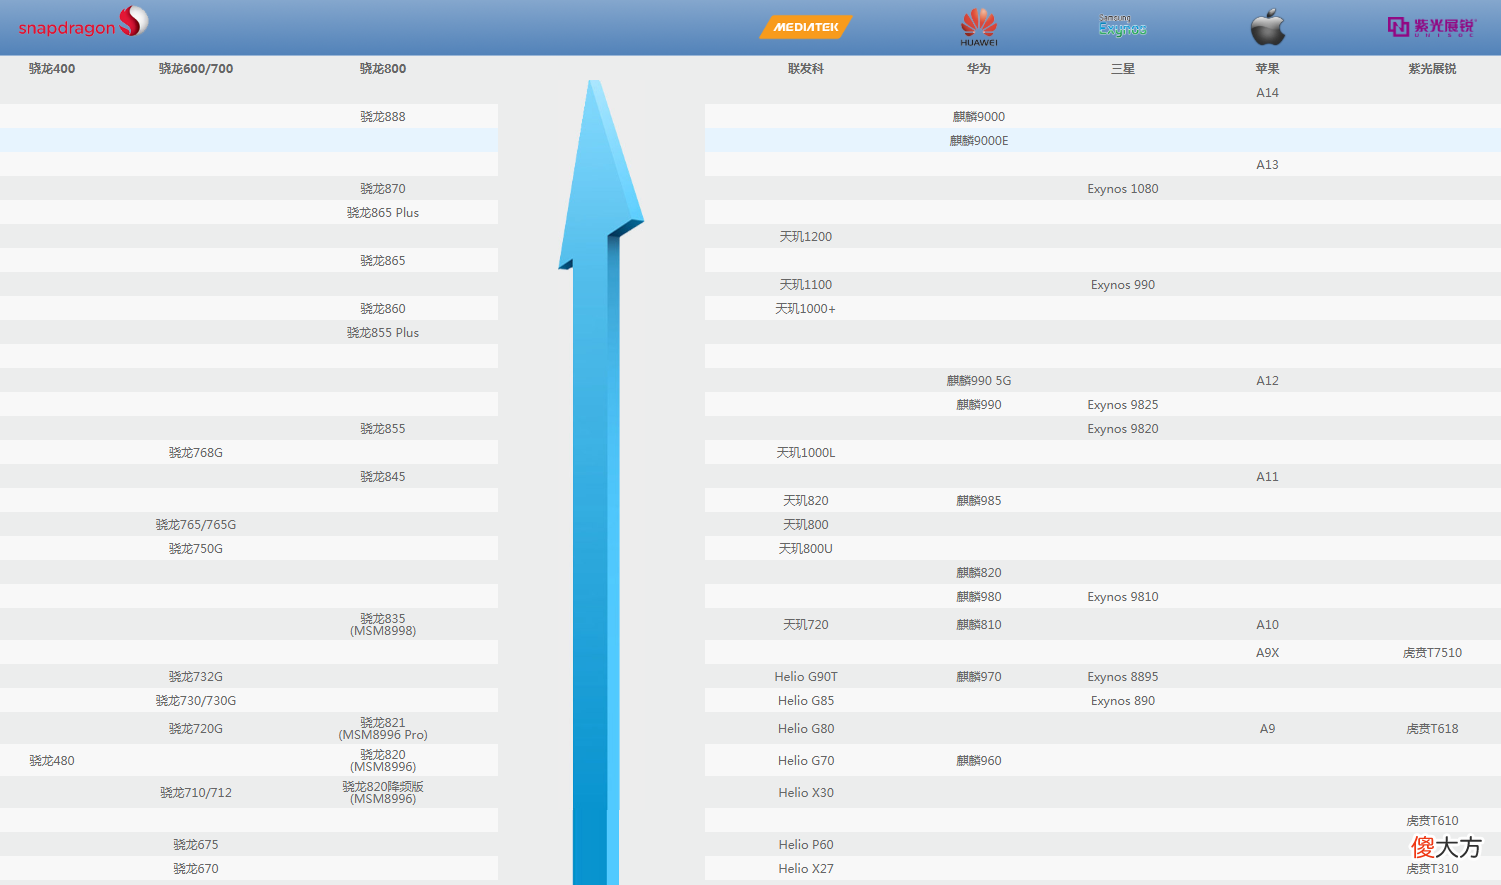Click the 骁龙675 cell
This screenshot has height=885, width=1501.
(x=196, y=845)
